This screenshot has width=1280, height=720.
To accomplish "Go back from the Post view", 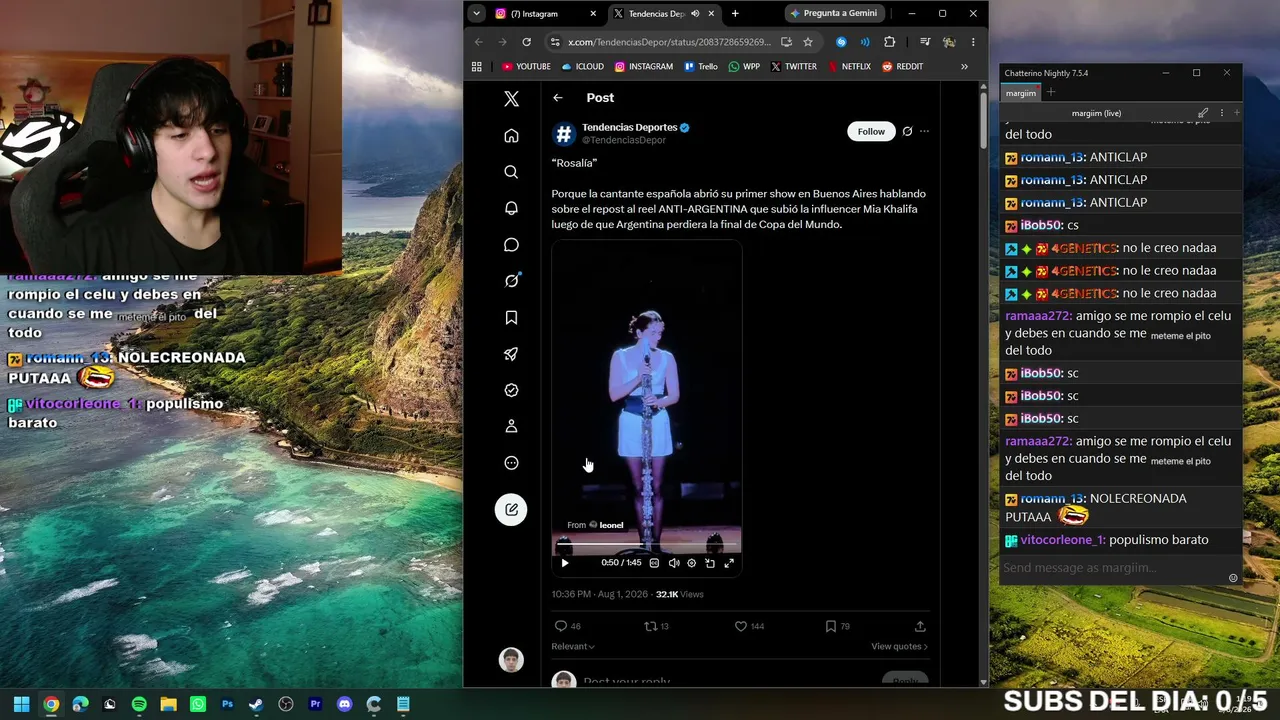I will [x=558, y=97].
